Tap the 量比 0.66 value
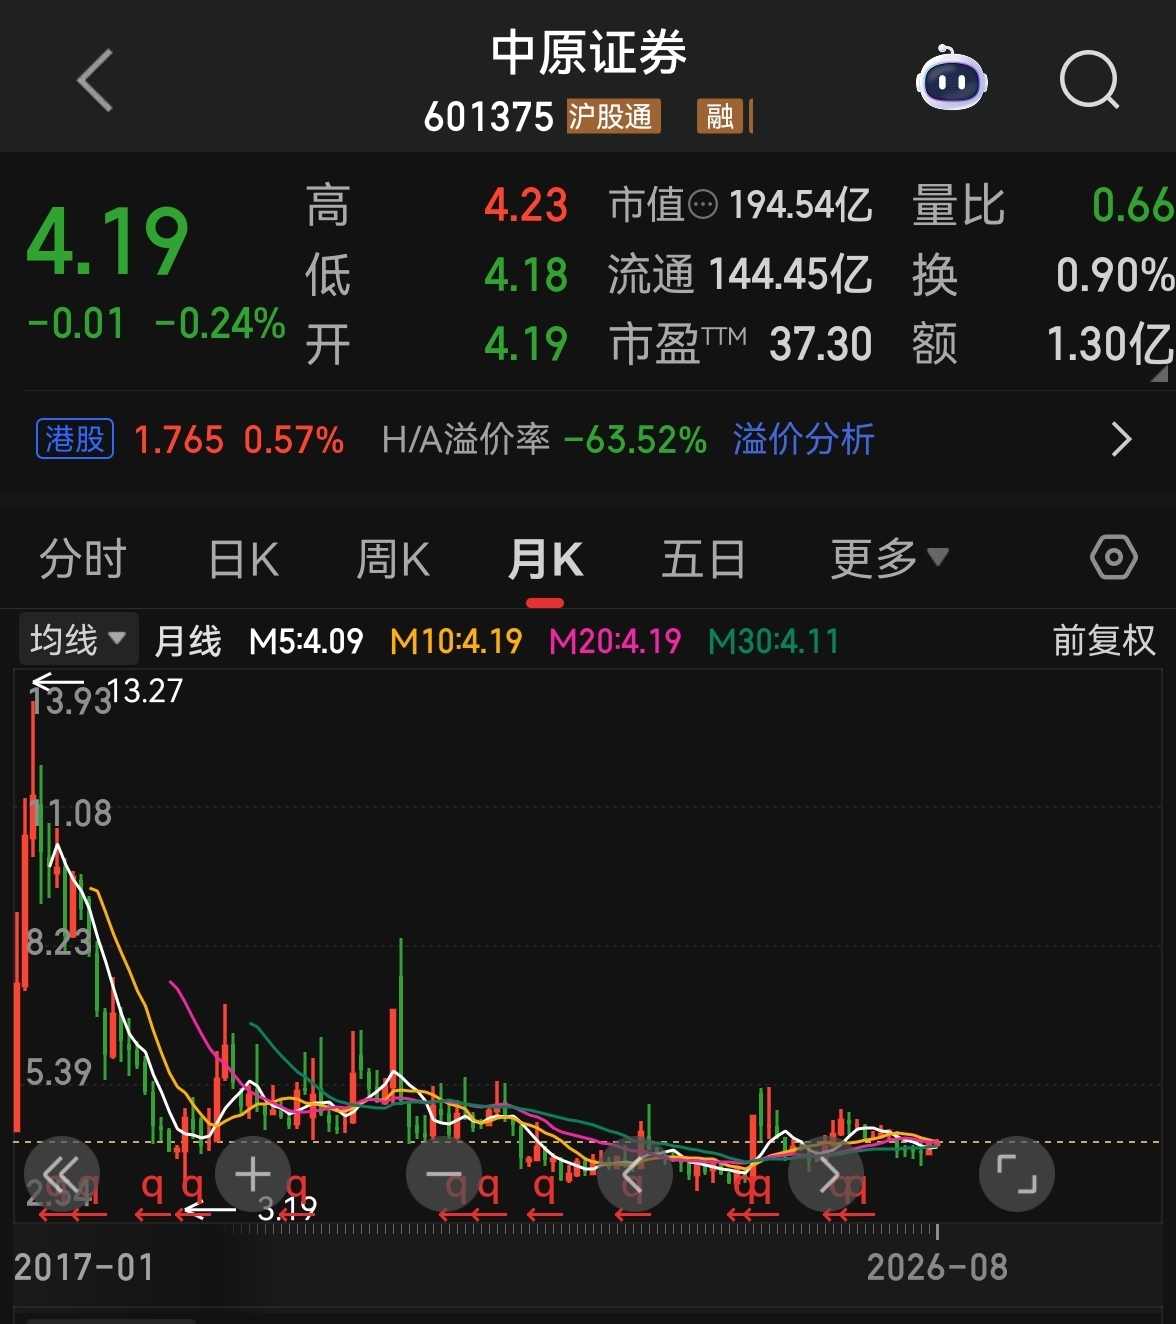The height and width of the screenshot is (1324, 1176). click(1133, 206)
